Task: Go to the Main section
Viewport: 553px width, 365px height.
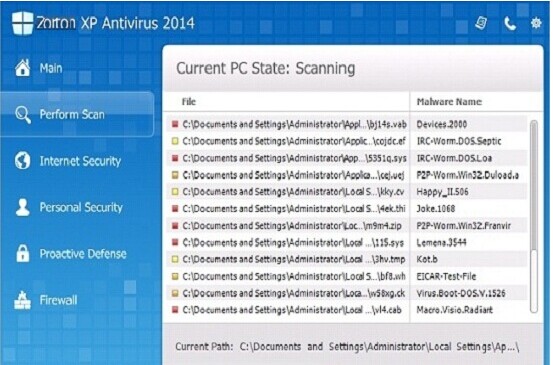Action: (51, 68)
